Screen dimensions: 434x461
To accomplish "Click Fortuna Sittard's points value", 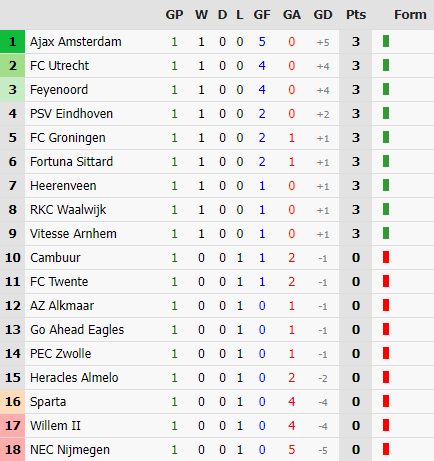I will [x=356, y=162].
